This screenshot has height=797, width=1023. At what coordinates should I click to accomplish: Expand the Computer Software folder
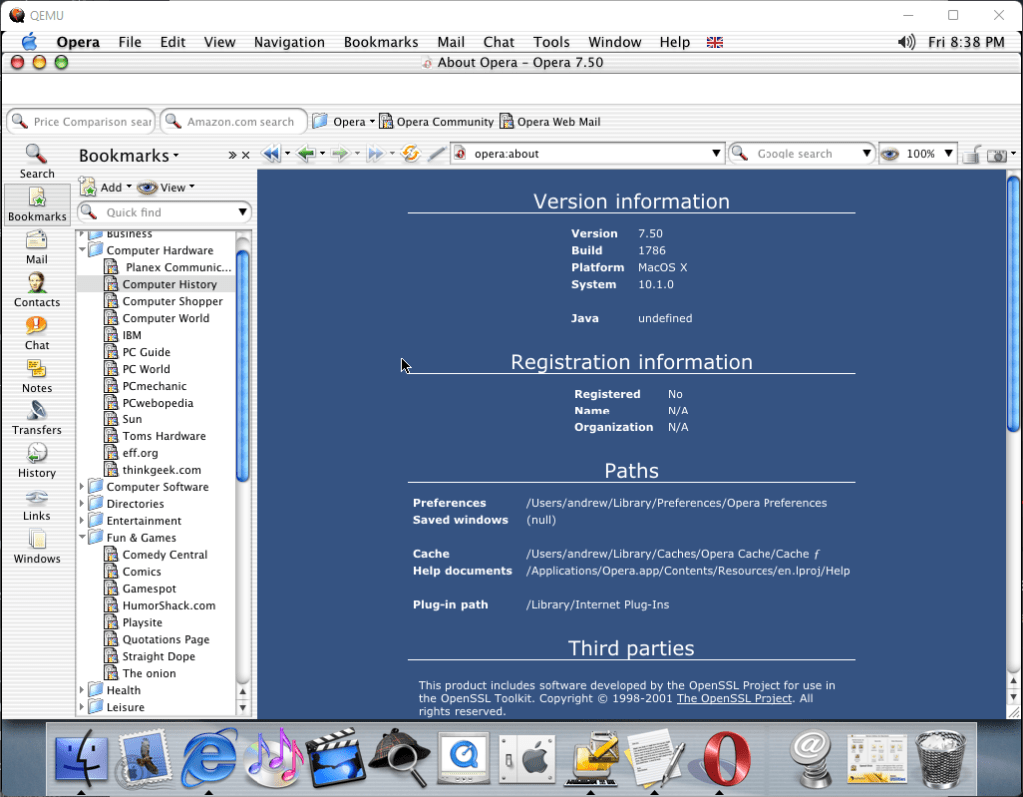tap(83, 487)
